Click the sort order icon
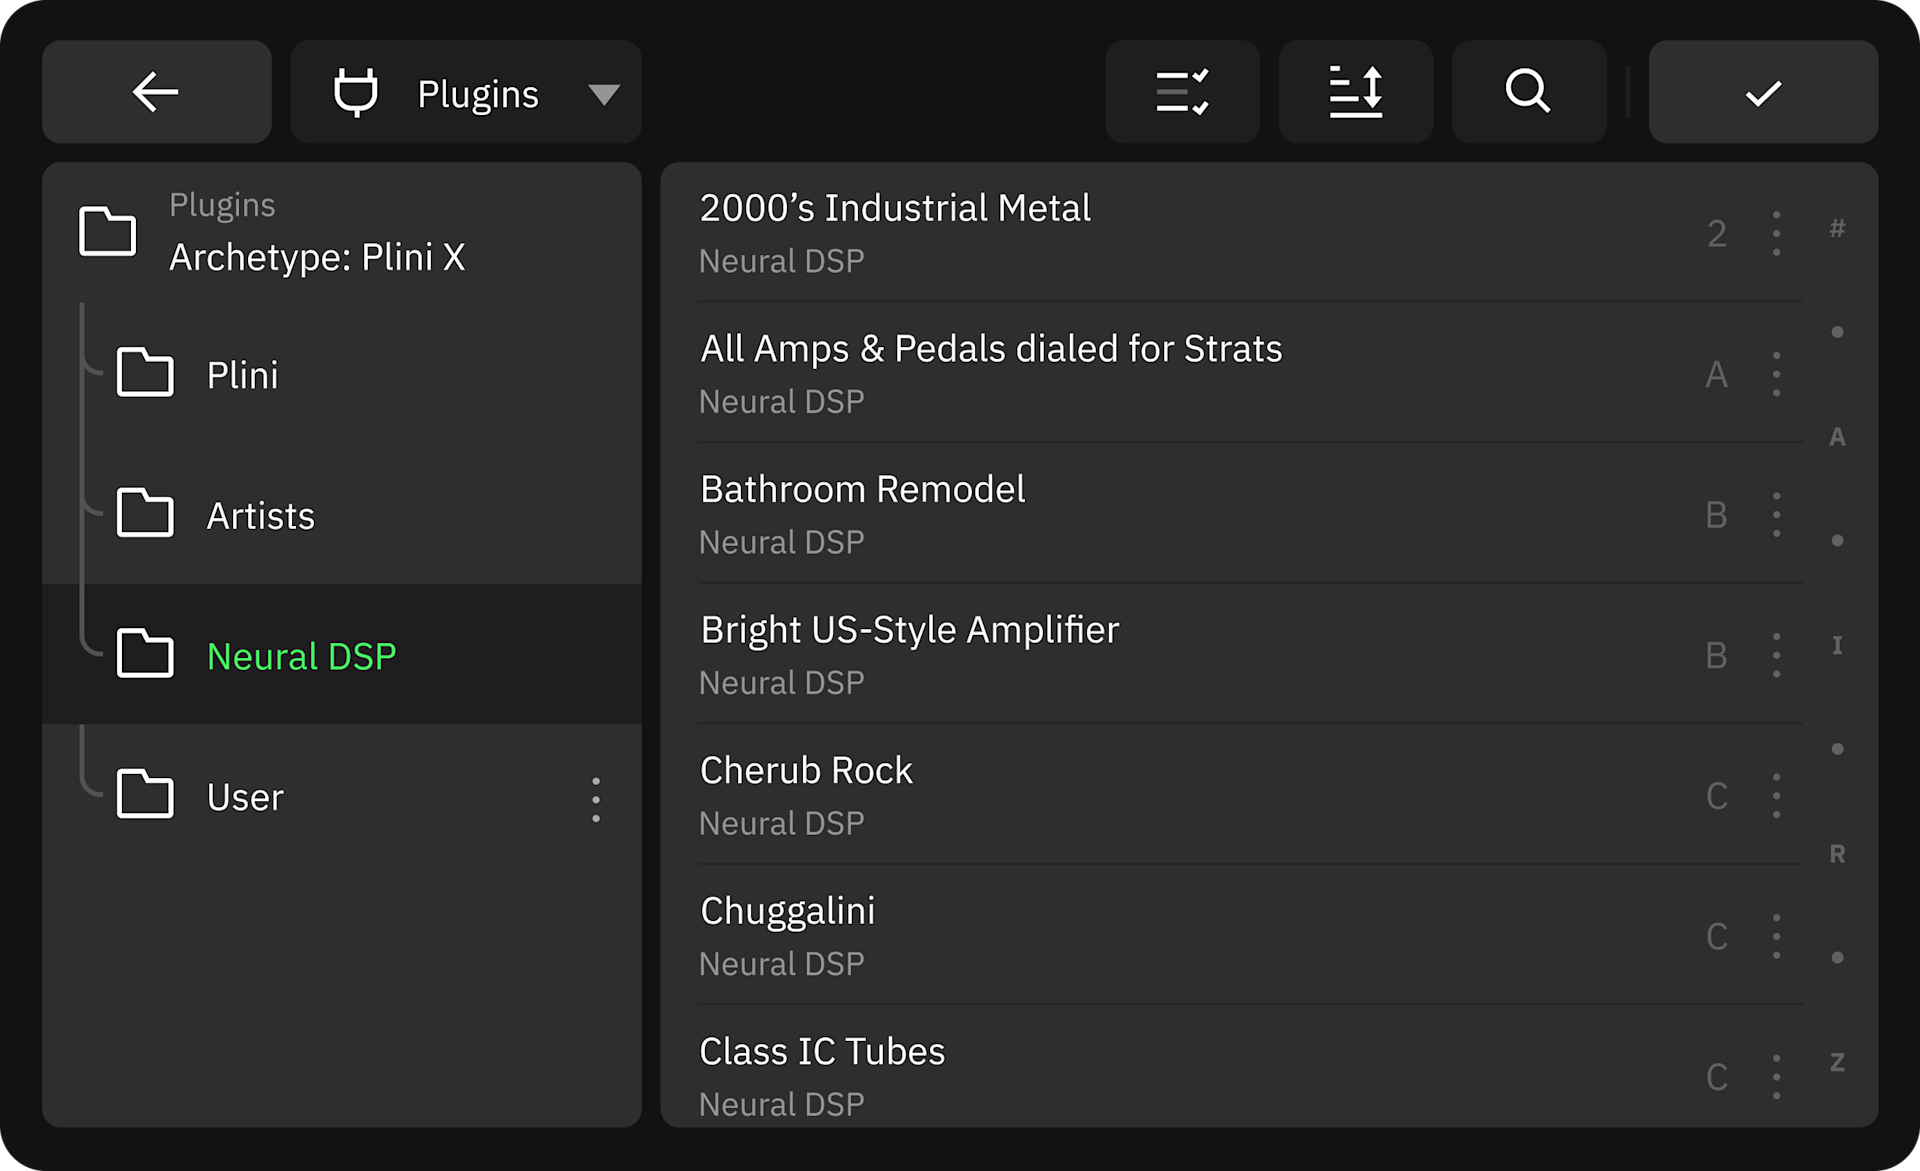The width and height of the screenshot is (1920, 1171). coord(1355,92)
